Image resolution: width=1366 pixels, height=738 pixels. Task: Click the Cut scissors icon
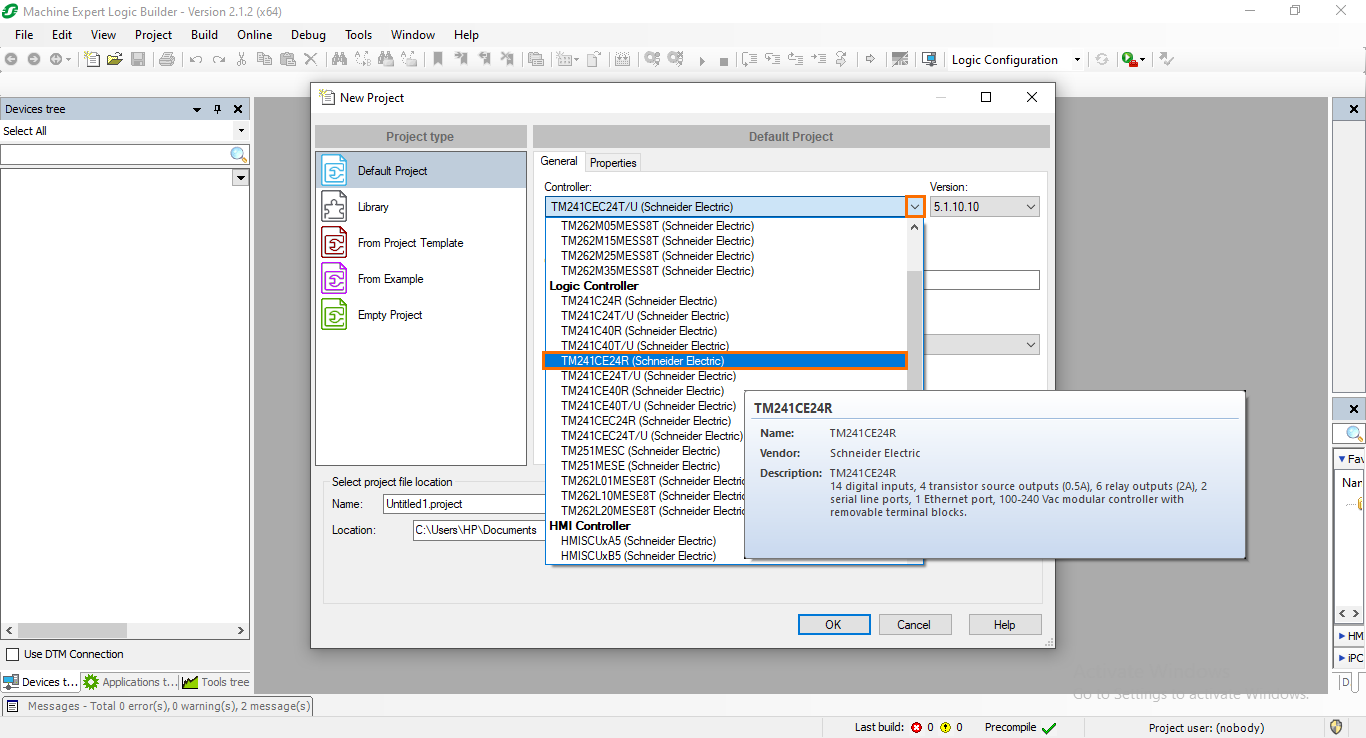click(x=241, y=60)
